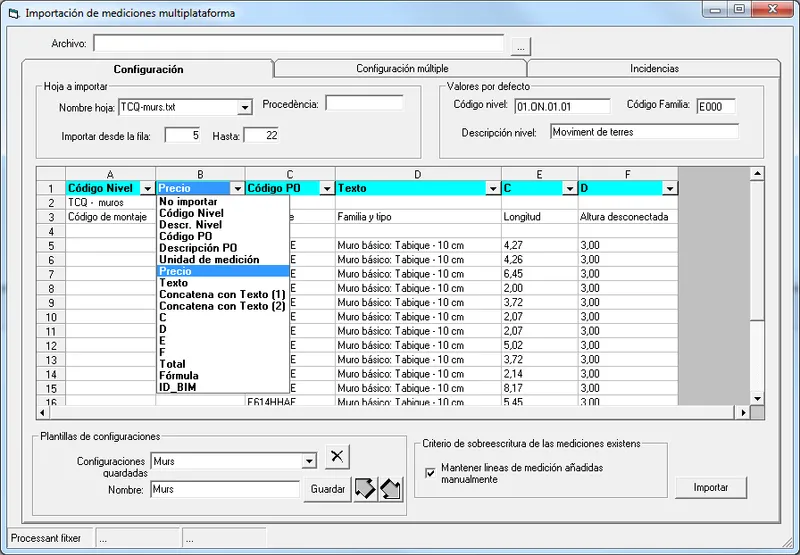
Task: Select the highlighted Precio option
Action: [x=223, y=271]
